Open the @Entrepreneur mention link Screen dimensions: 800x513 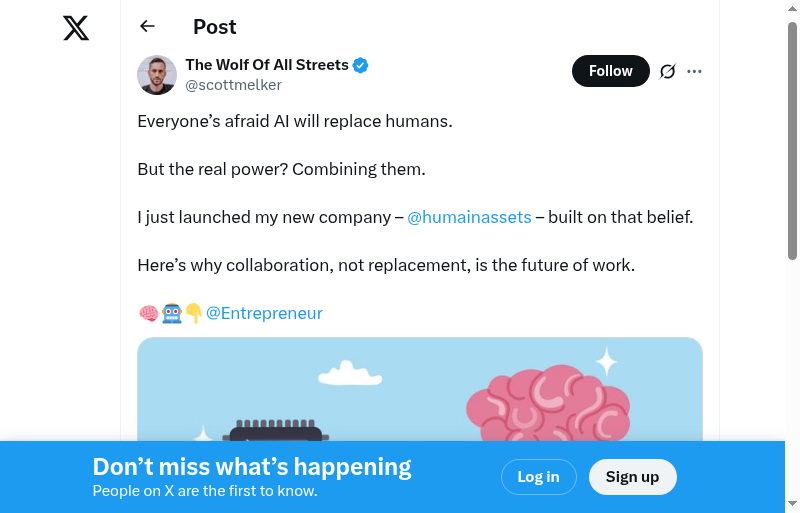point(264,313)
